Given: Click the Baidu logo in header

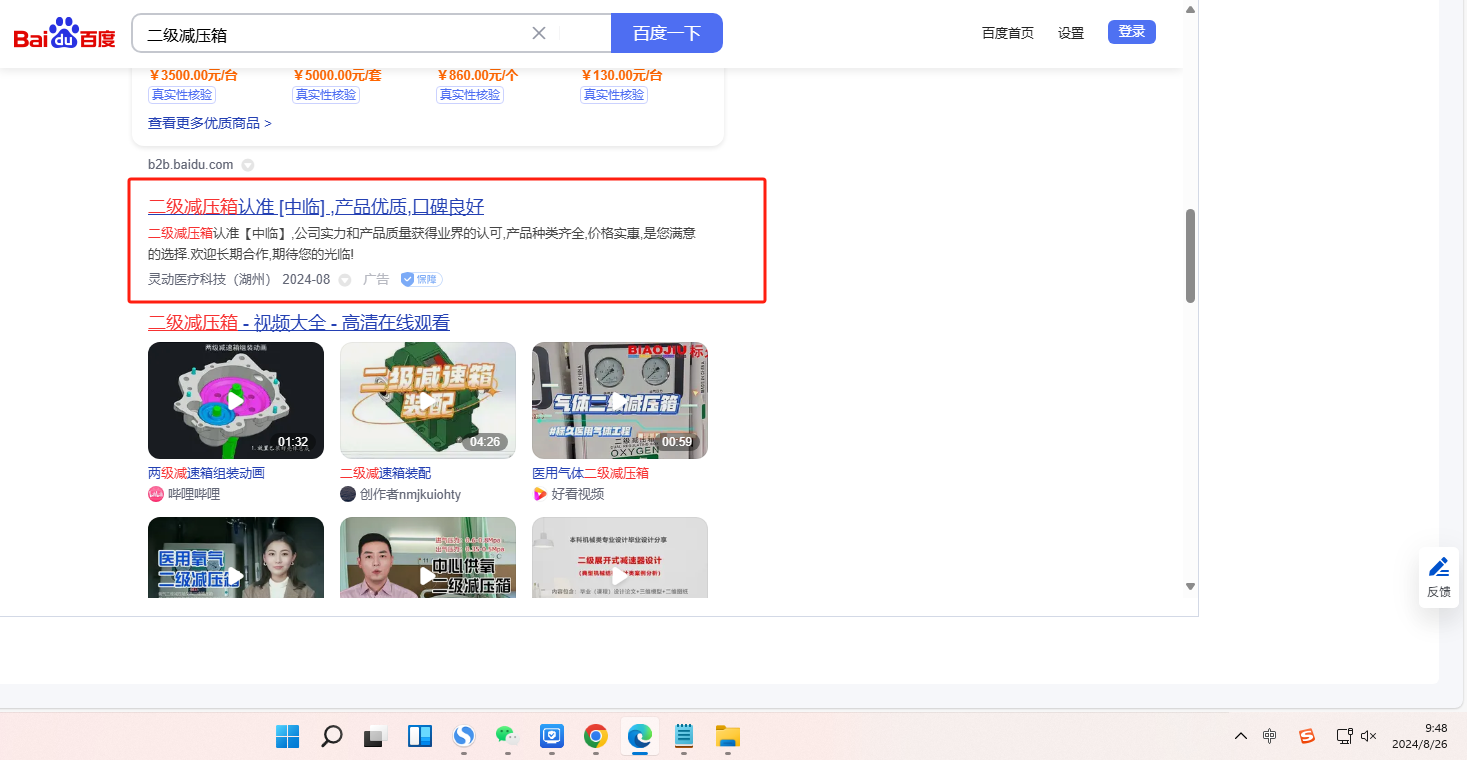Looking at the screenshot, I should 65,35.
